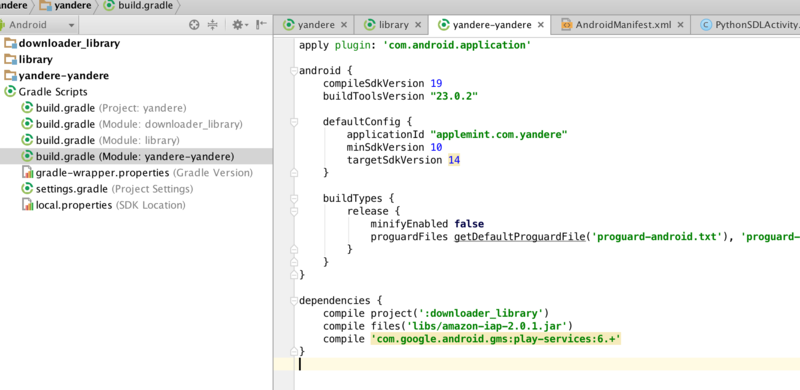Click the Scroll from Source target icon

pyautogui.click(x=194, y=25)
